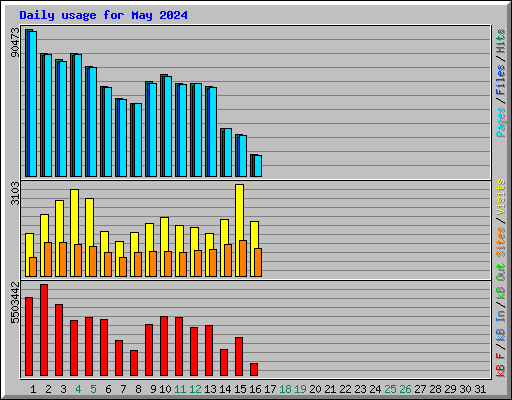Screen dimensions: 512x400
Task: Select green day 26 label
Action: pyautogui.click(x=405, y=389)
